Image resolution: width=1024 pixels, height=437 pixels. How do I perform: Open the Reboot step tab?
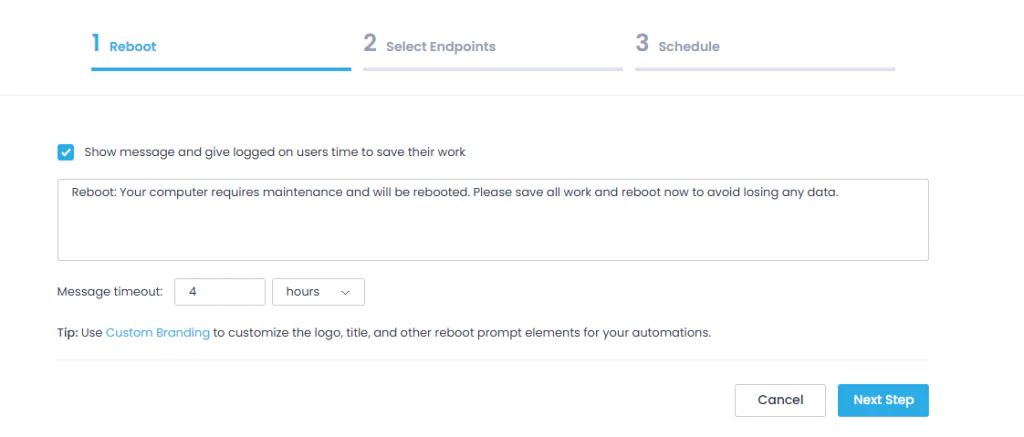point(133,47)
